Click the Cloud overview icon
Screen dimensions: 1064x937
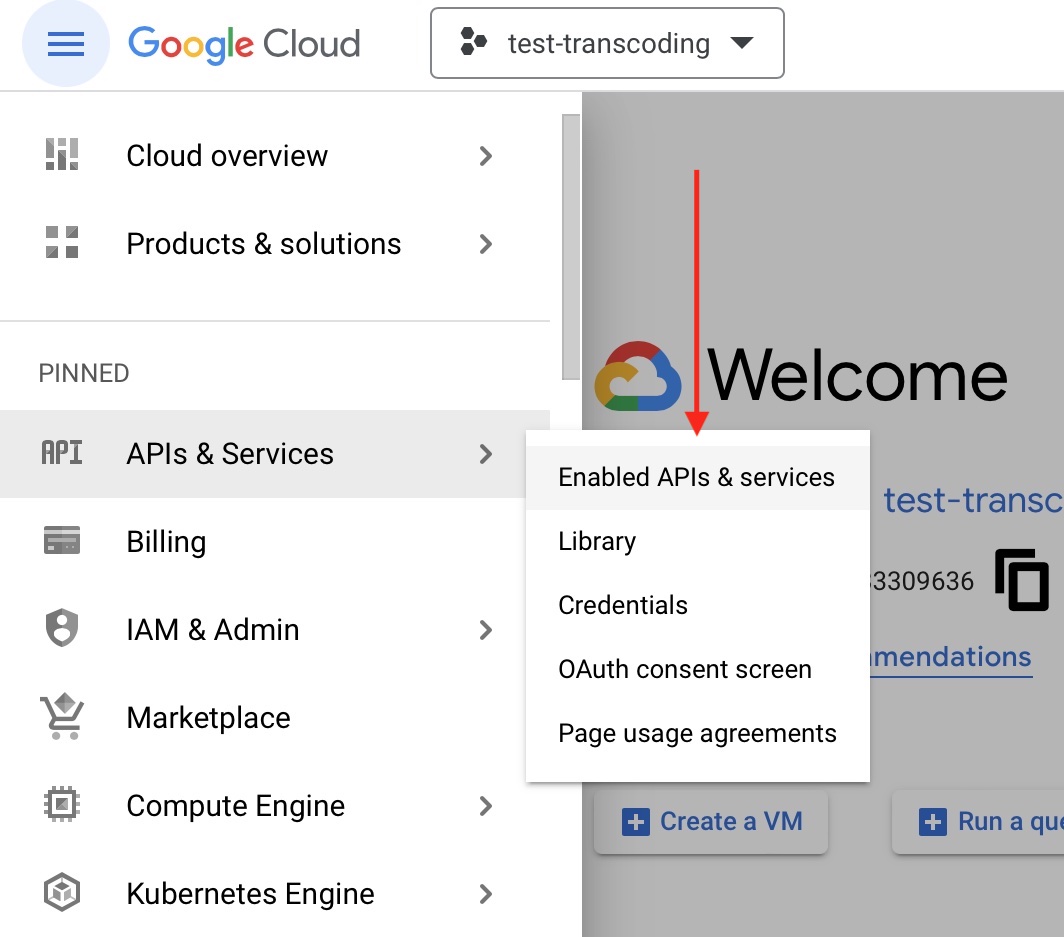[62, 155]
